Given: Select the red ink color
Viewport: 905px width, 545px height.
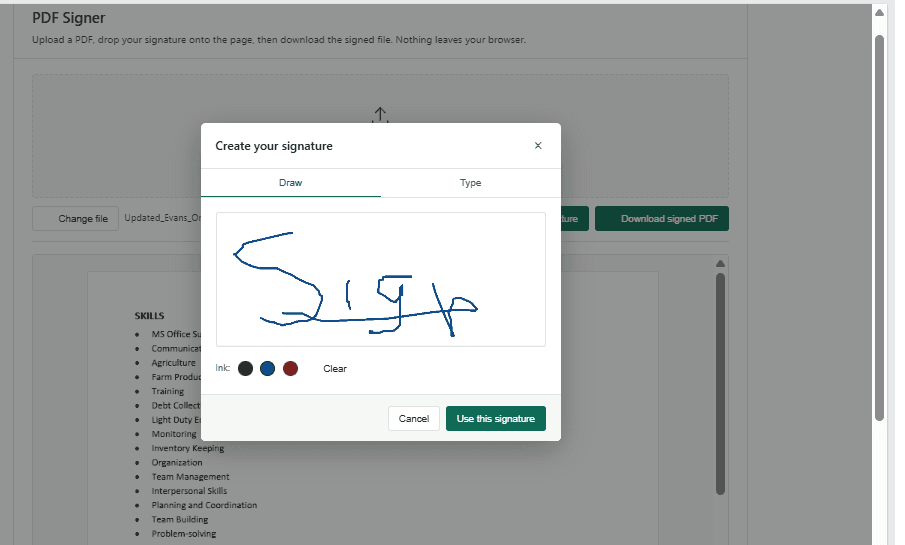Looking at the screenshot, I should coord(290,368).
